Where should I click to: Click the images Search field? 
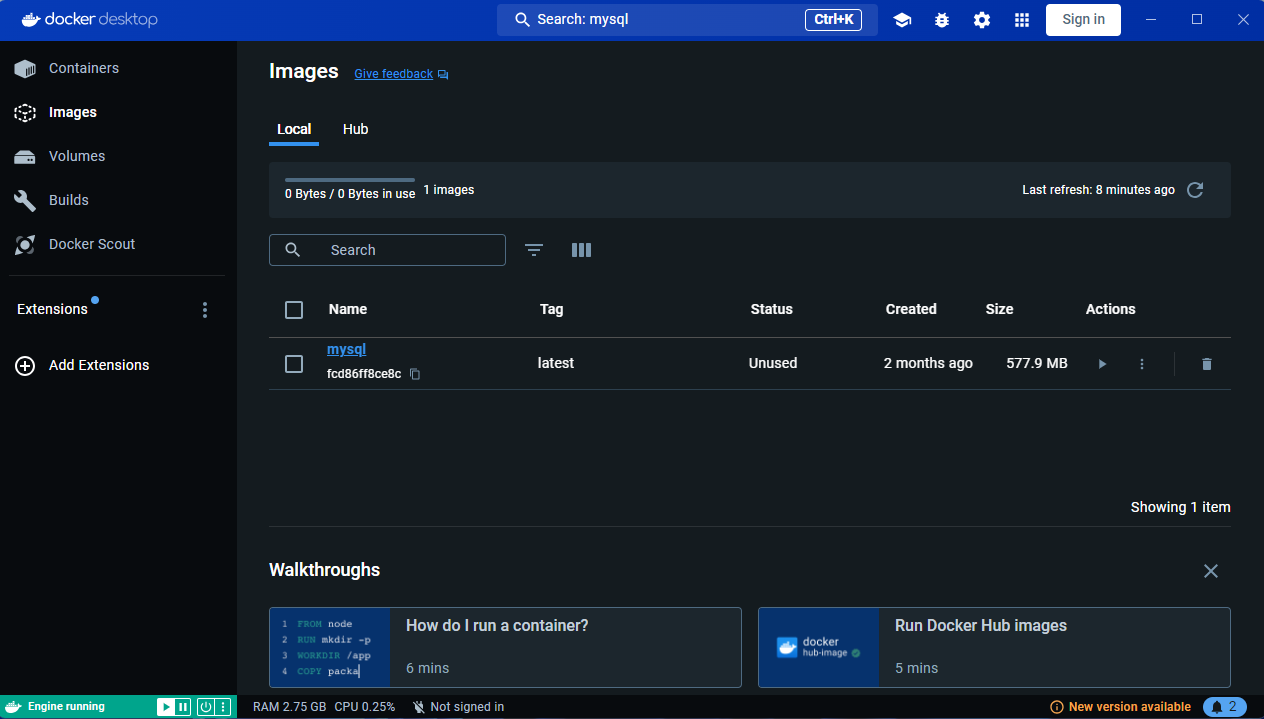tap(387, 250)
